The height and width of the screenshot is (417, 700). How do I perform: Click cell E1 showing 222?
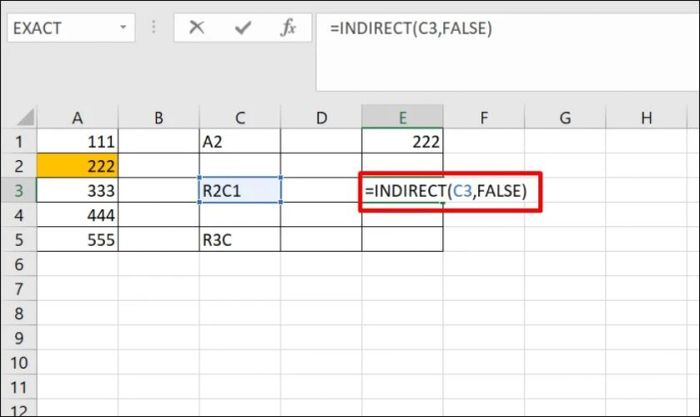tap(403, 142)
